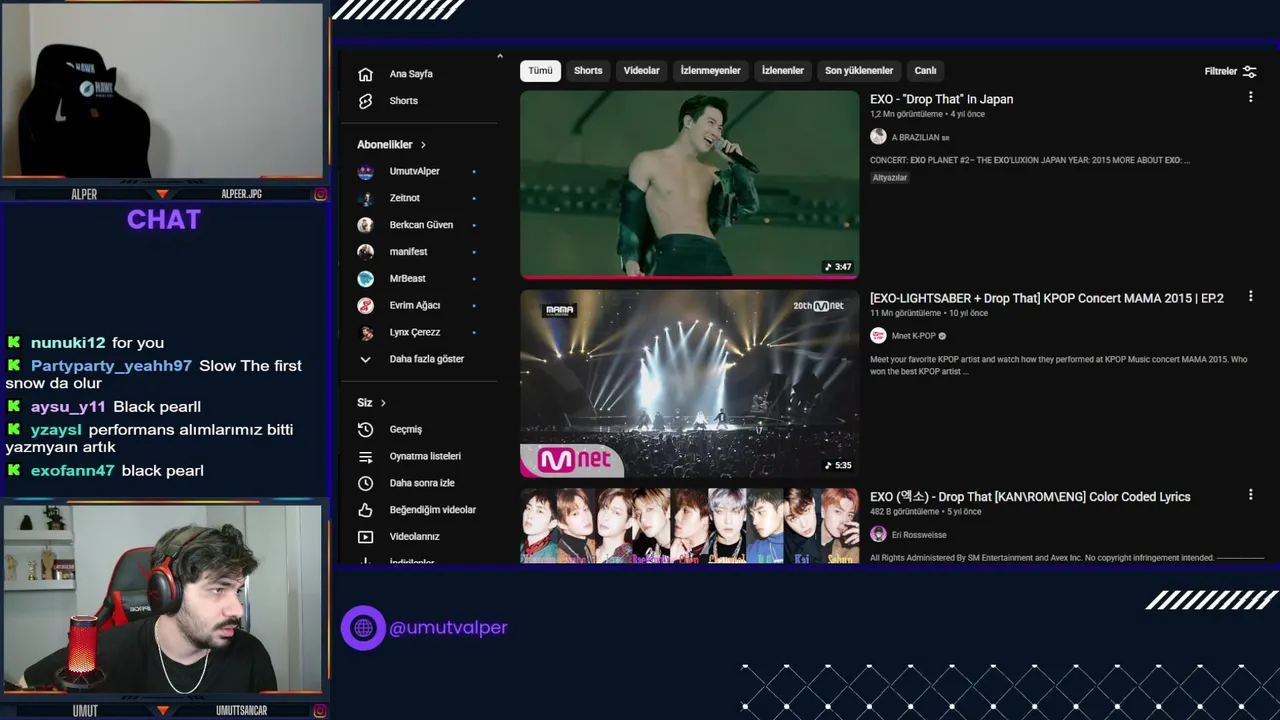This screenshot has width=1280, height=720.
Task: Select the İzlenenler filter chip
Action: pos(782,71)
